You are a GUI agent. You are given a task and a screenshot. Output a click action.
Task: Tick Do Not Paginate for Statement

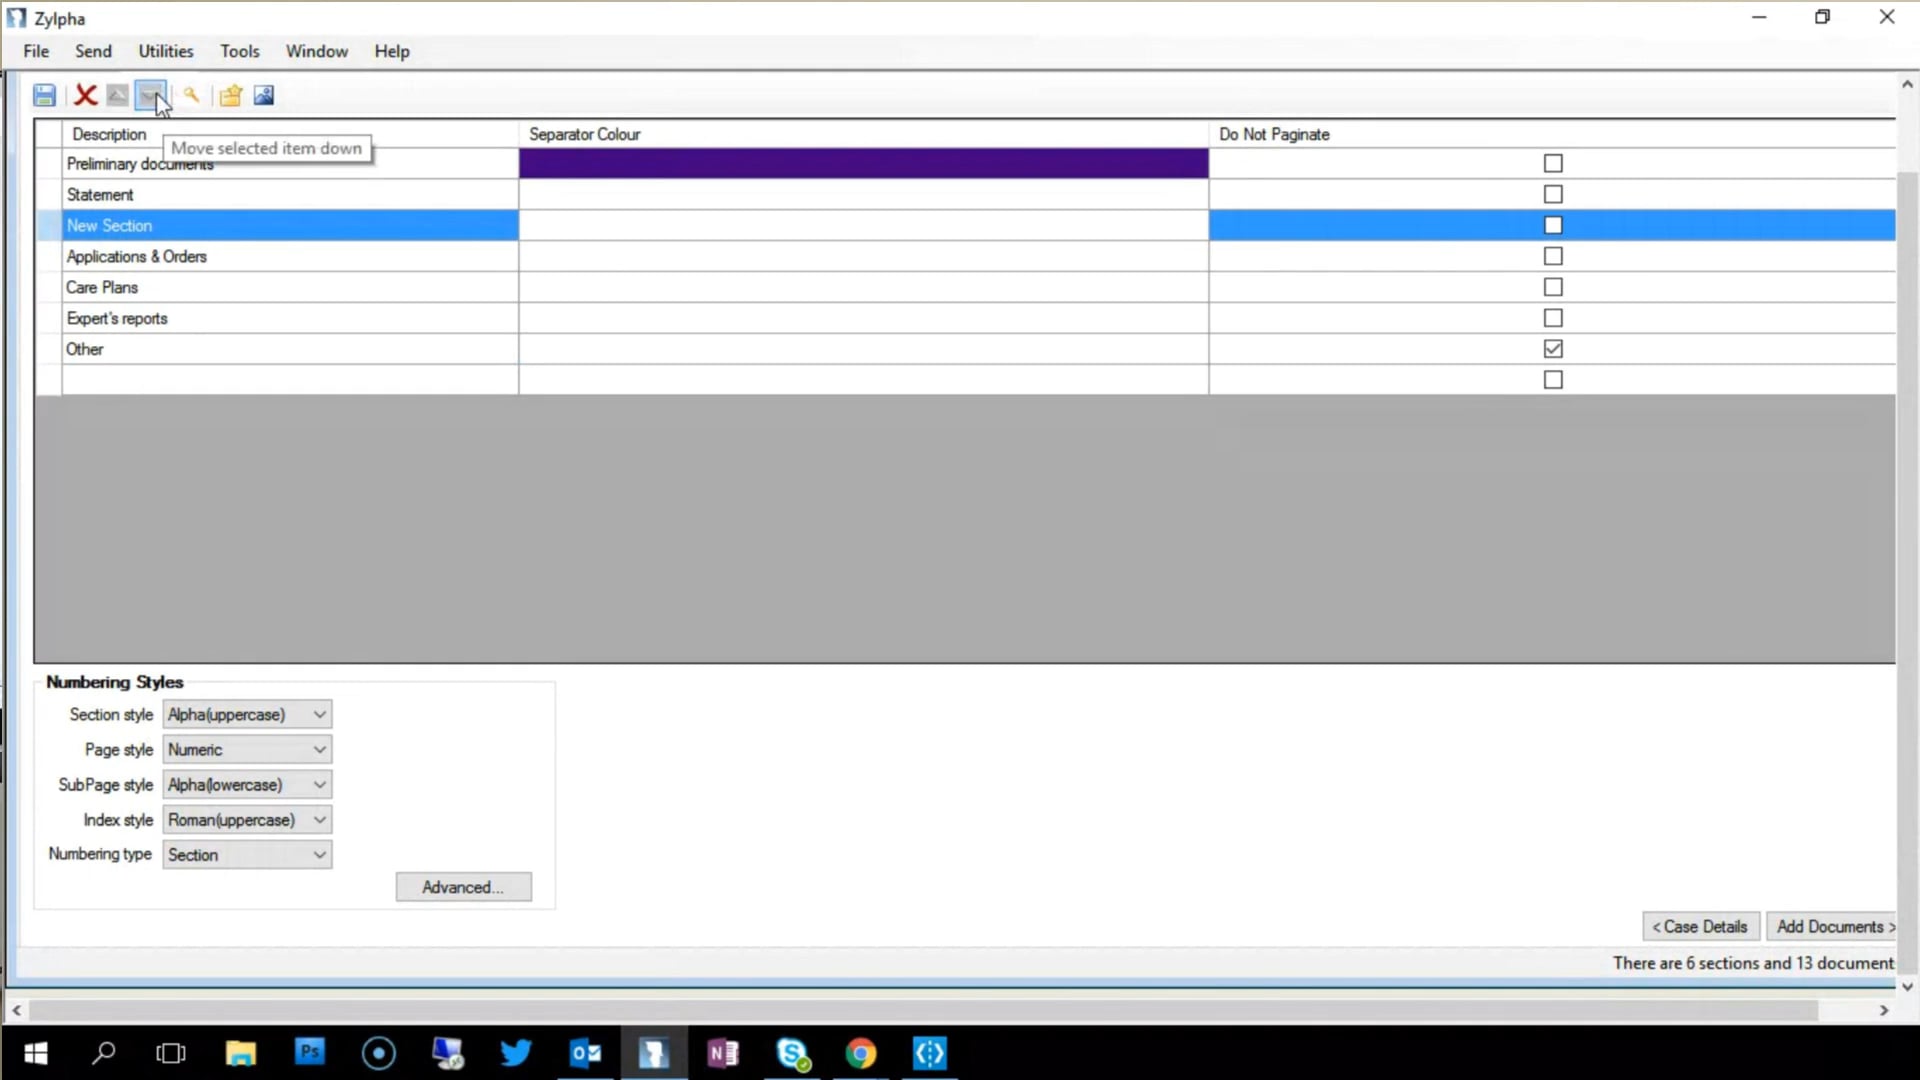point(1553,194)
